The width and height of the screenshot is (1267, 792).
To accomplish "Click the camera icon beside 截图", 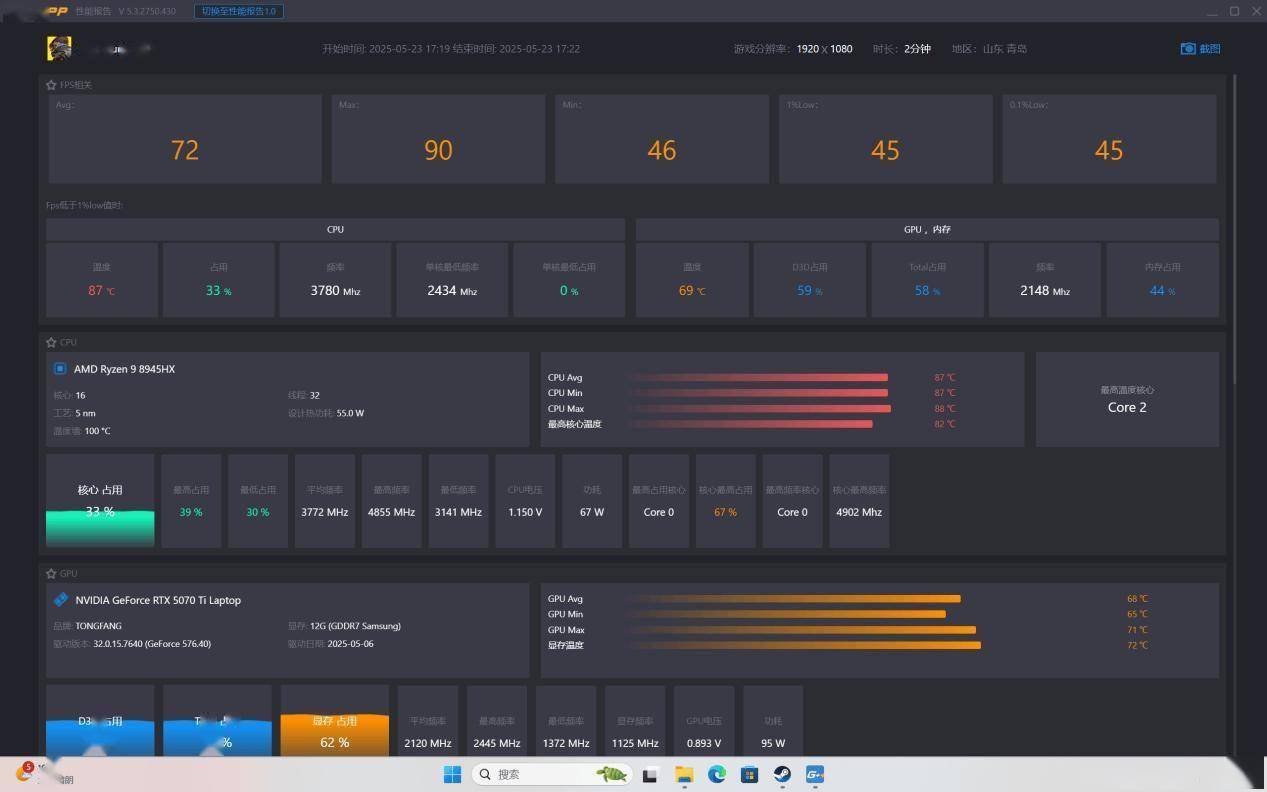I will pyautogui.click(x=1188, y=48).
